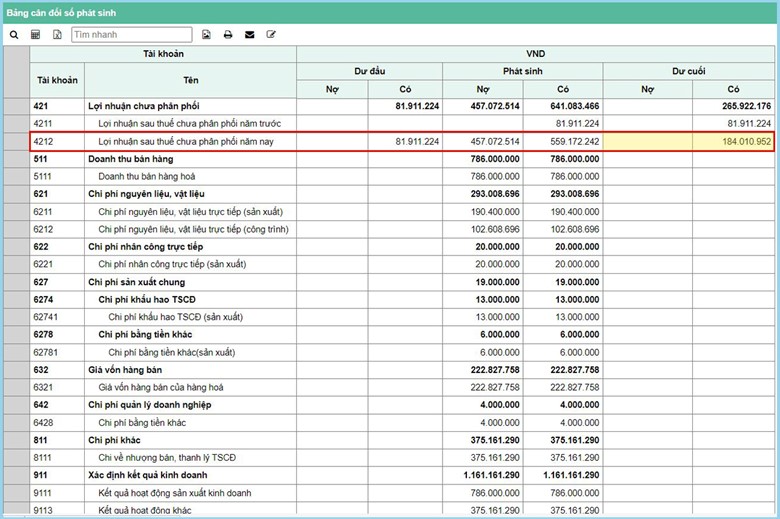The image size is (780, 519).
Task: Select row 4211 Lợi nhuận năm trước
Action: tap(175, 123)
